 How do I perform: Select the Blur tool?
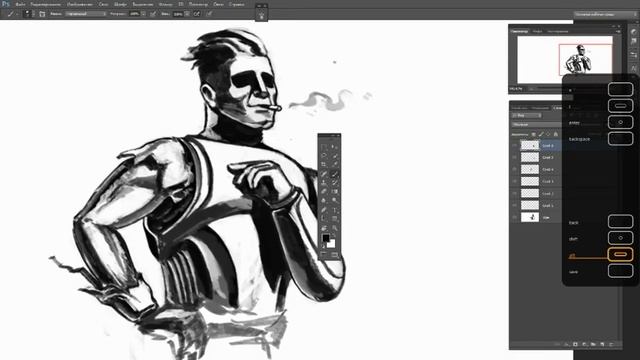323,200
